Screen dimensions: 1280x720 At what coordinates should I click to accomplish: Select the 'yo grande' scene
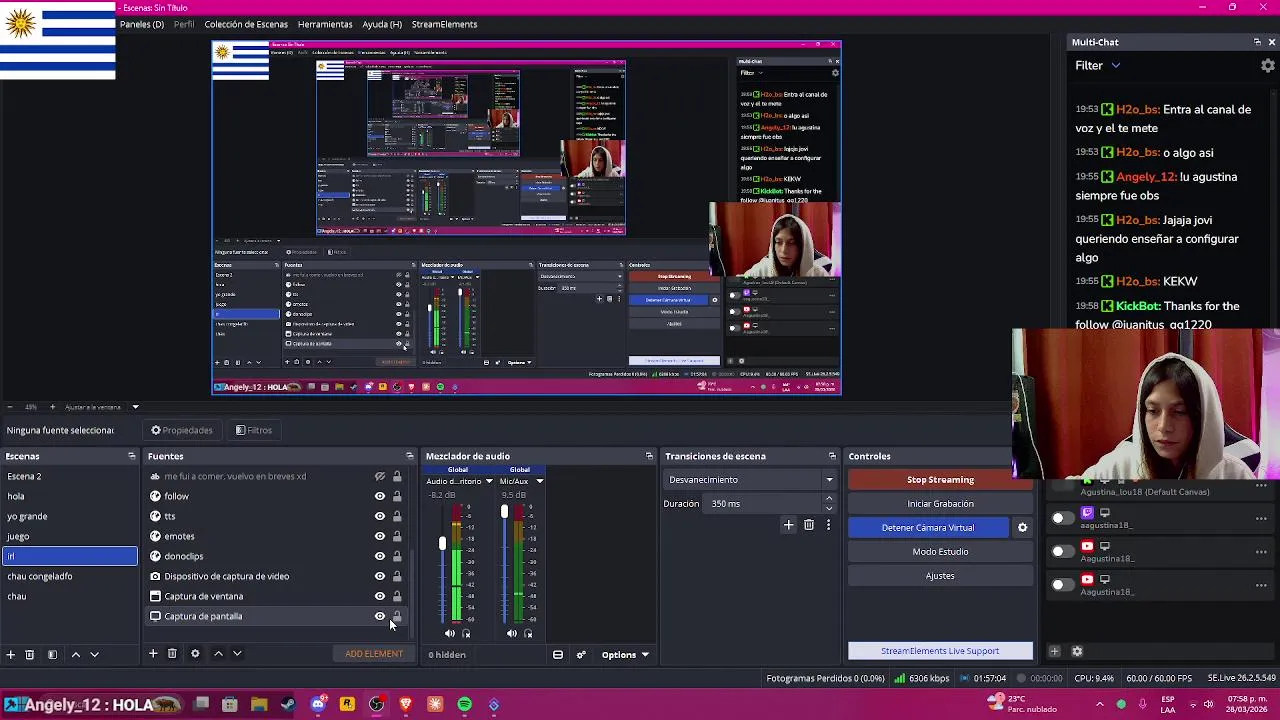tap(69, 516)
